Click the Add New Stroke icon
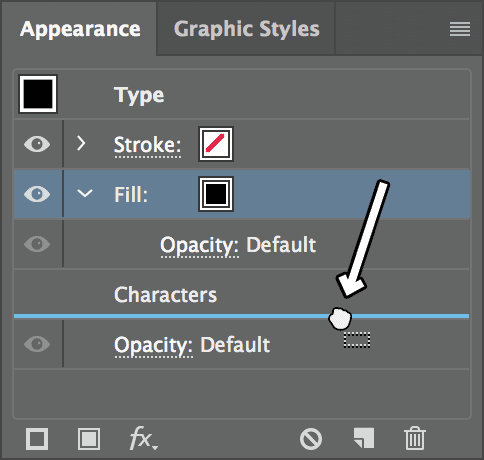 pos(37,439)
